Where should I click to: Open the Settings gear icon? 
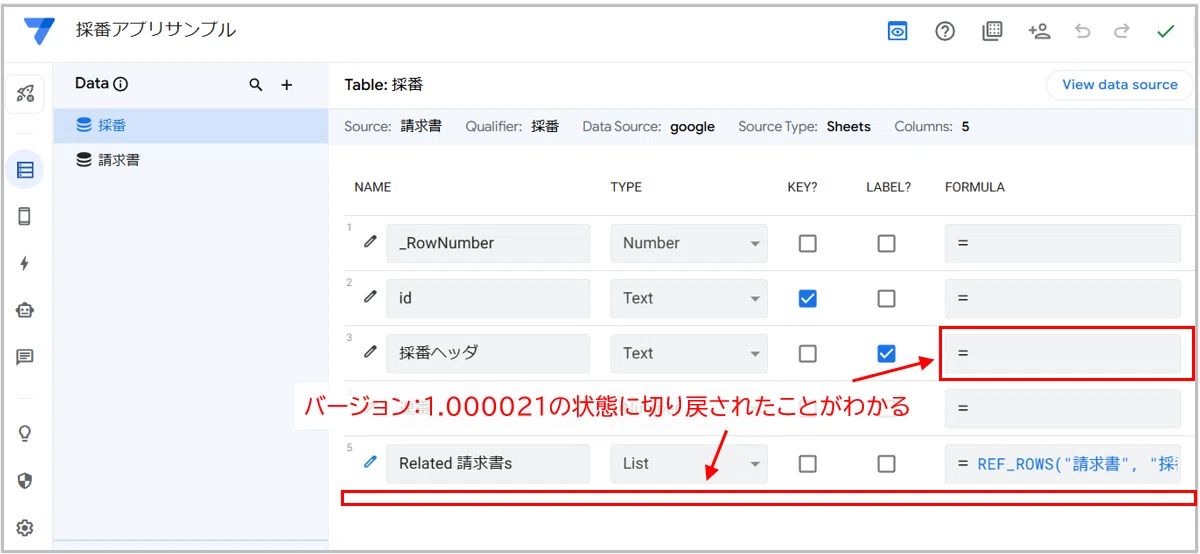pos(25,527)
